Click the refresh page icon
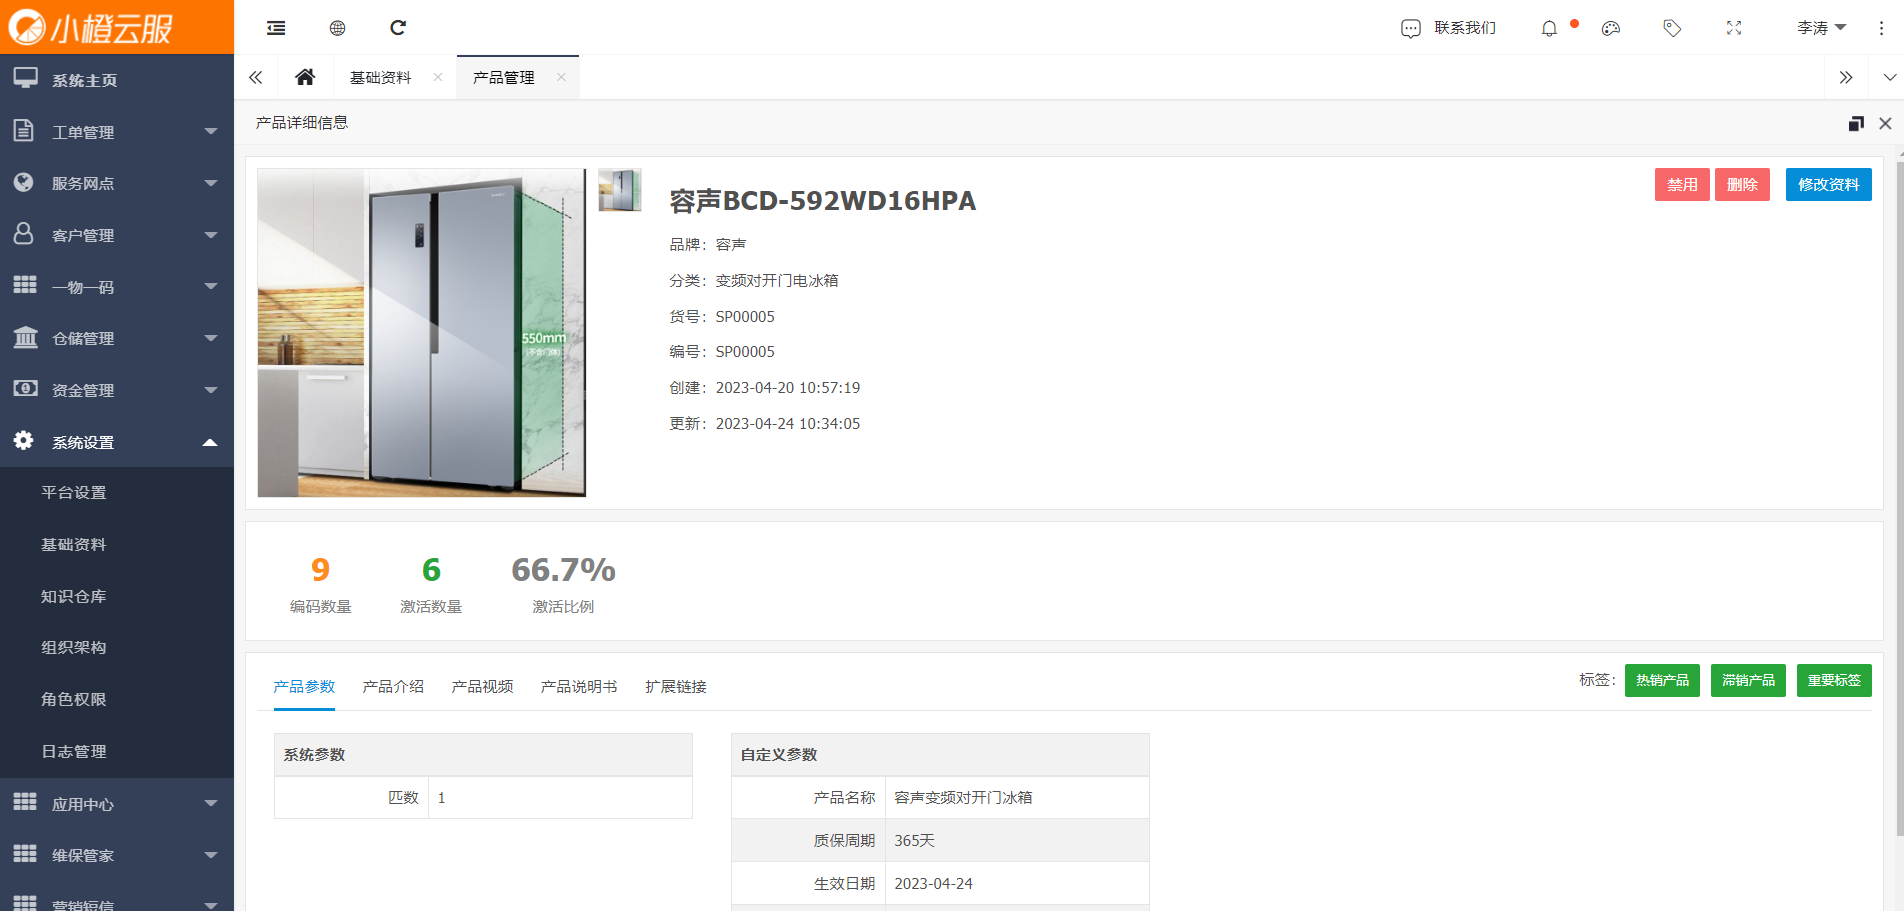 coord(398,28)
